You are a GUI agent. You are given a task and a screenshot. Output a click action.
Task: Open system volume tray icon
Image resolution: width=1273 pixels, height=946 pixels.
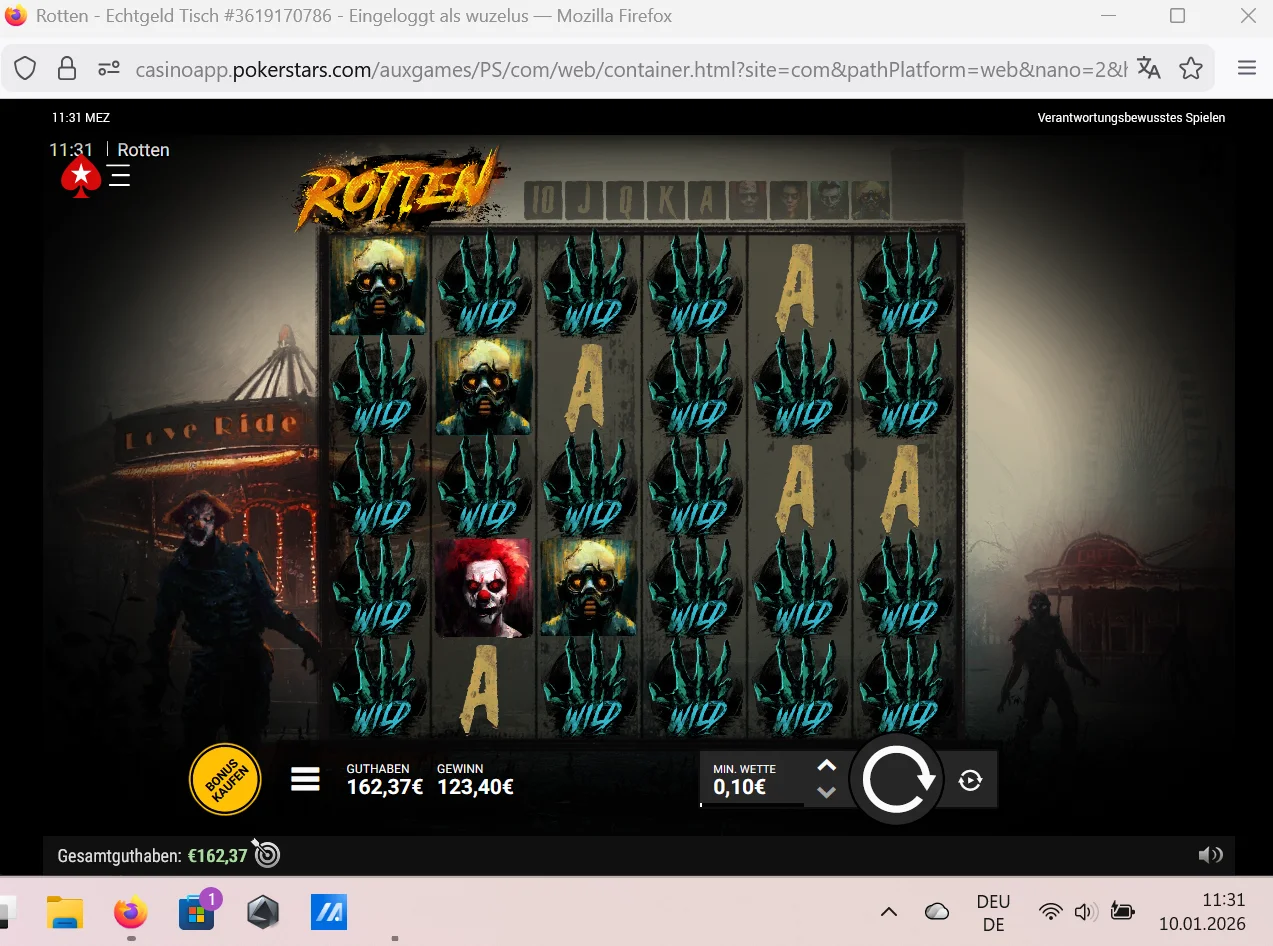[x=1085, y=911]
